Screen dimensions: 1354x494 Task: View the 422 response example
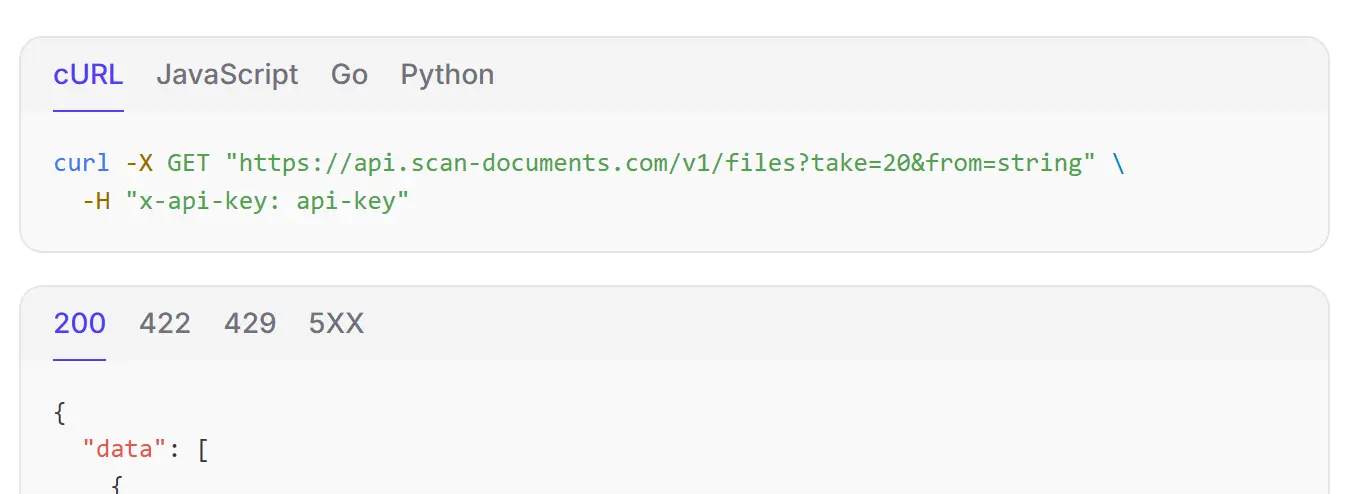click(x=165, y=323)
